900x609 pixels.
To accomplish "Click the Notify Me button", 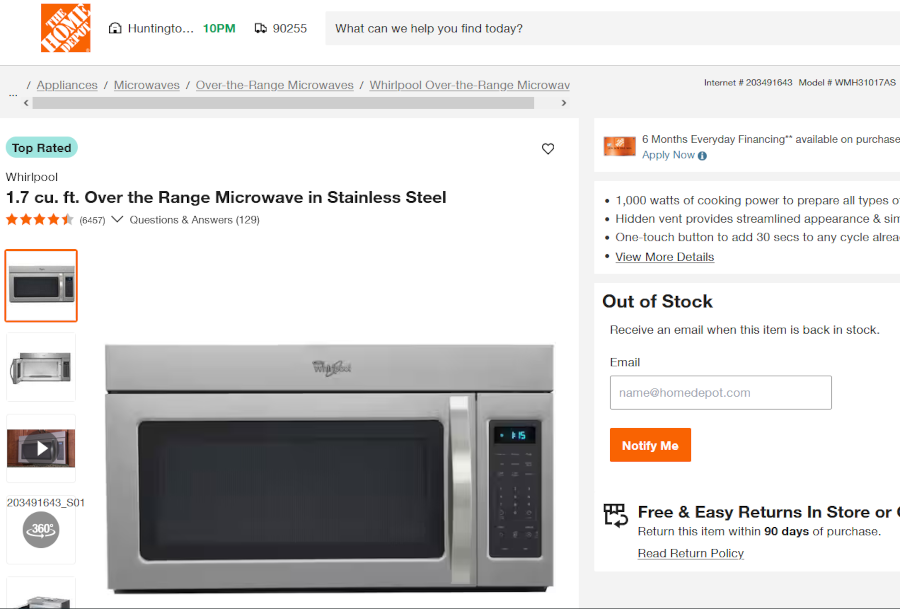I will pos(650,445).
